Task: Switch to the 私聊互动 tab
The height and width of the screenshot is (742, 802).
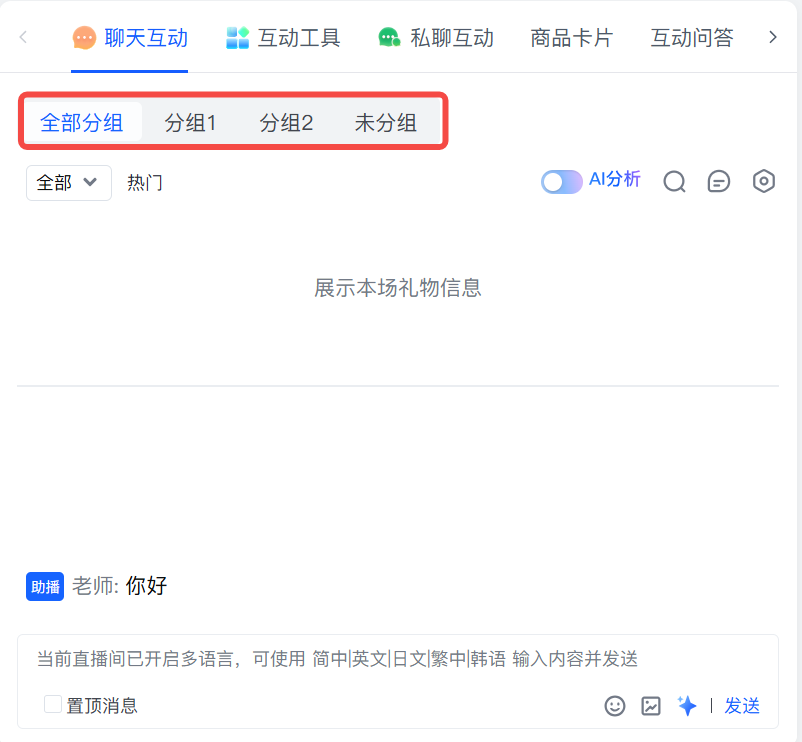Action: tap(436, 38)
